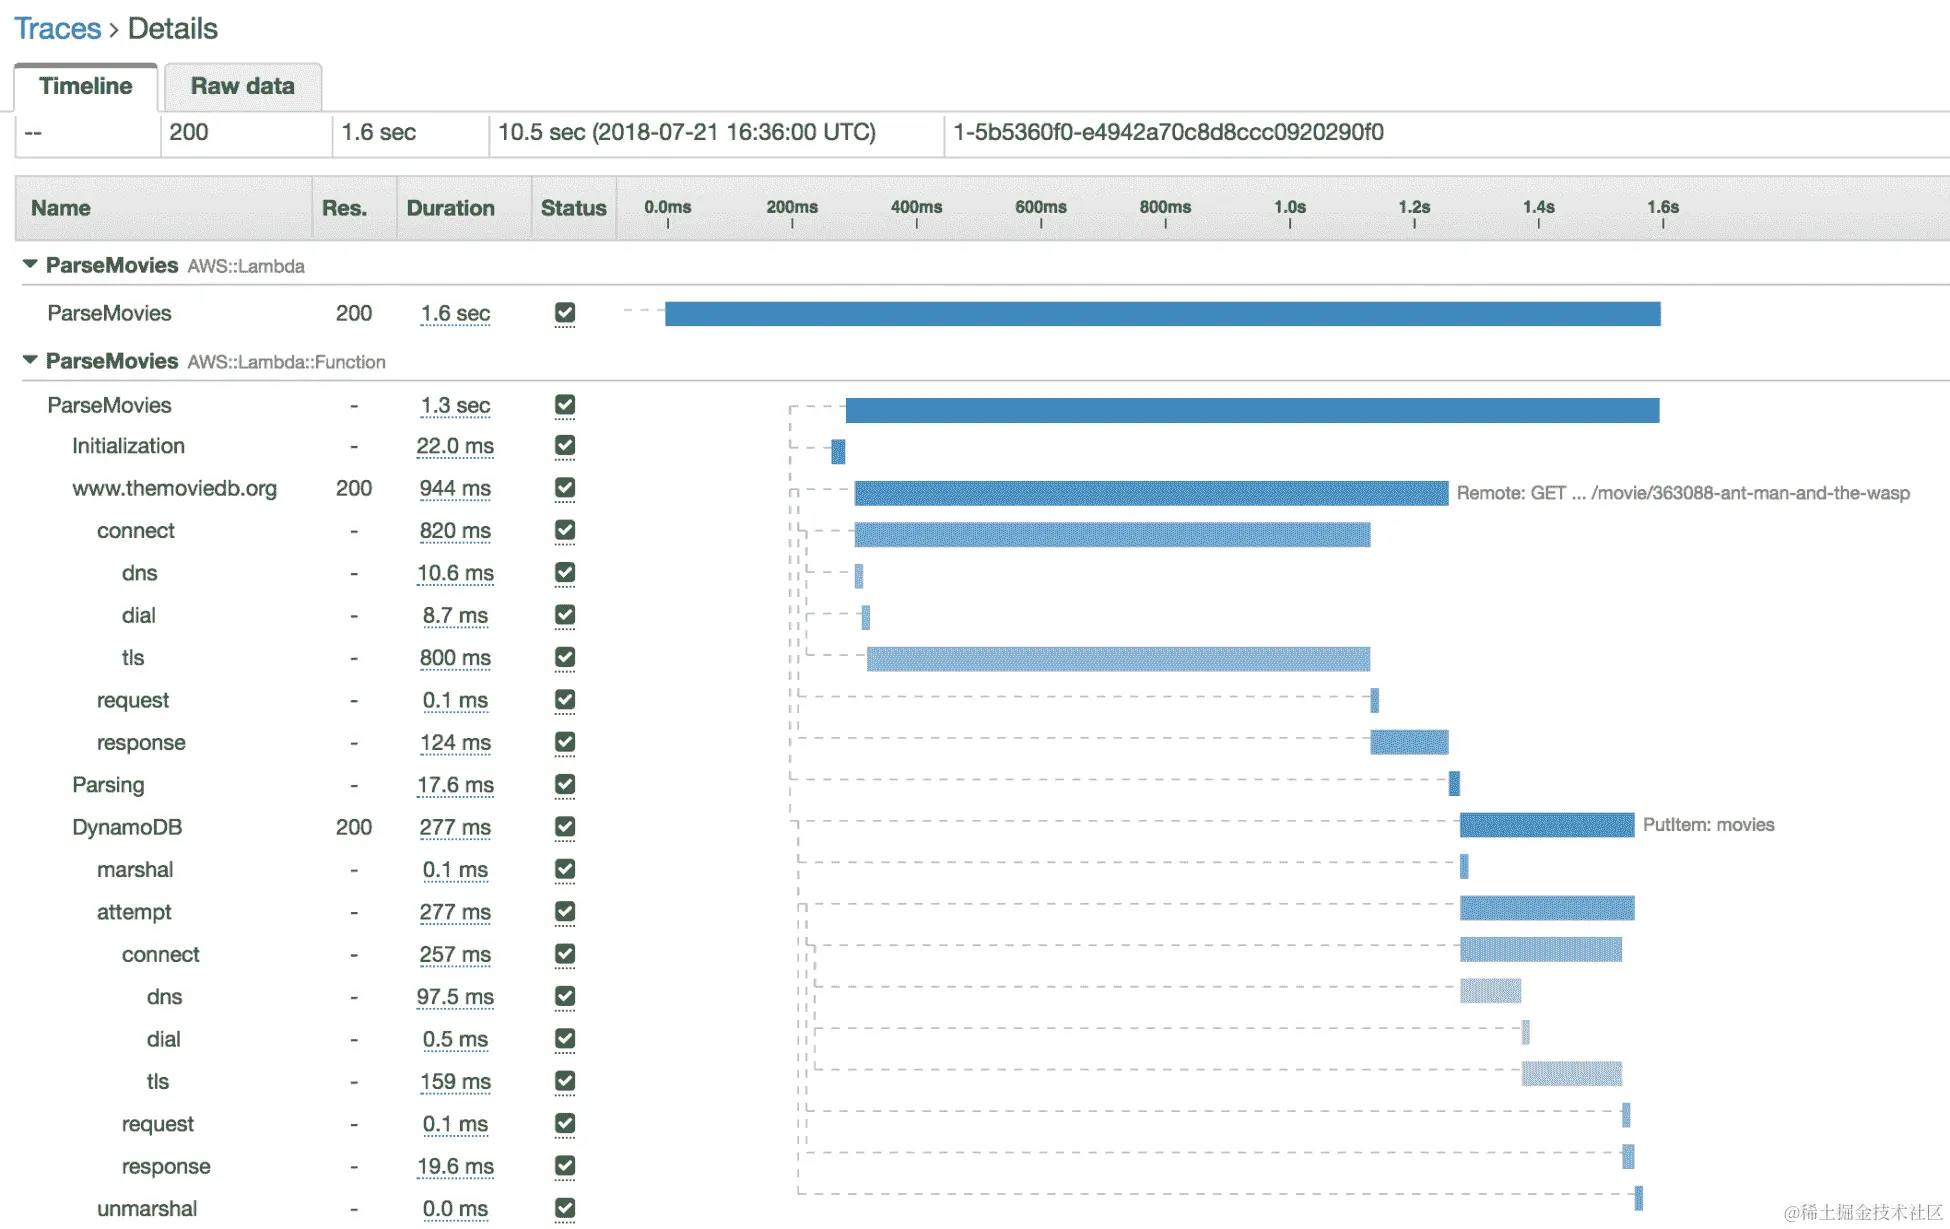
Task: Click the 820 ms connect duration link
Action: coord(455,531)
